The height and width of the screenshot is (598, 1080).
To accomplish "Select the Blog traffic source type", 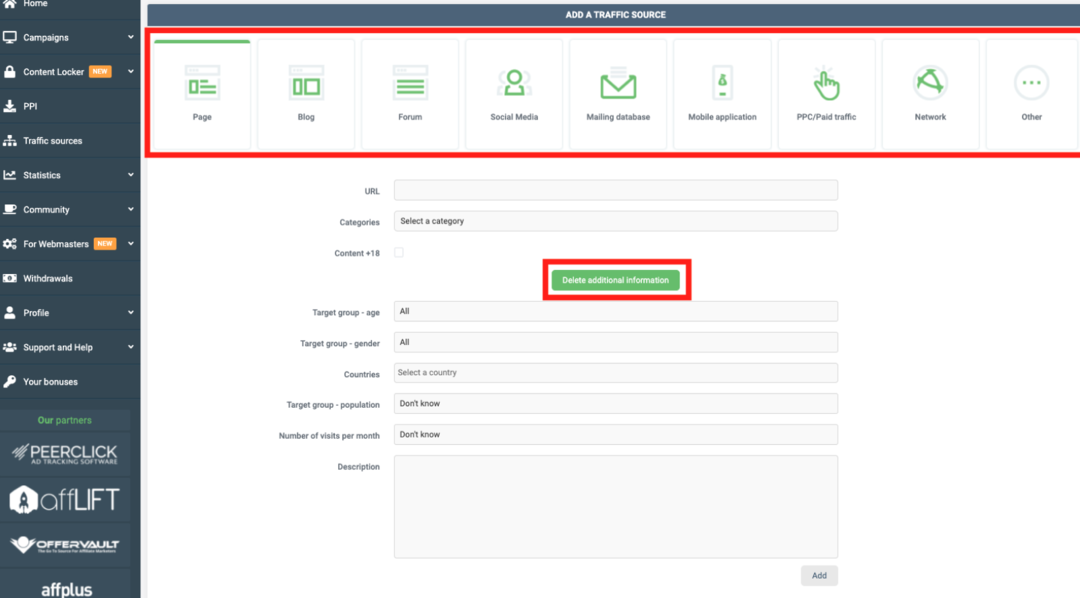I will pos(305,92).
